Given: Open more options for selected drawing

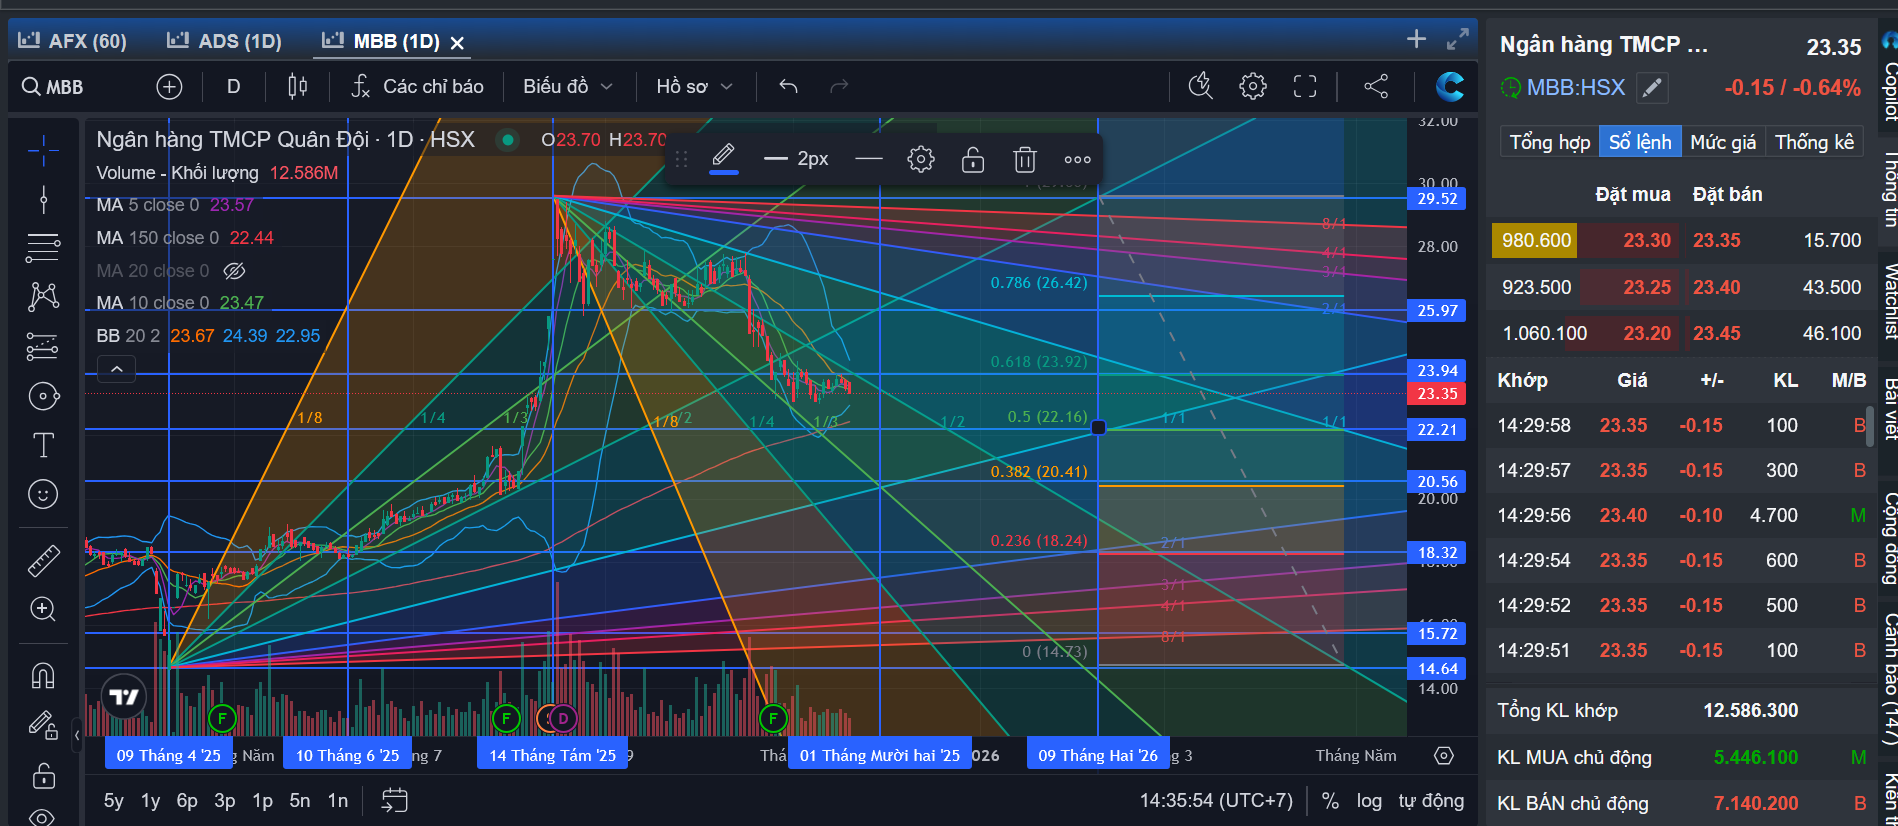Looking at the screenshot, I should point(1077,159).
